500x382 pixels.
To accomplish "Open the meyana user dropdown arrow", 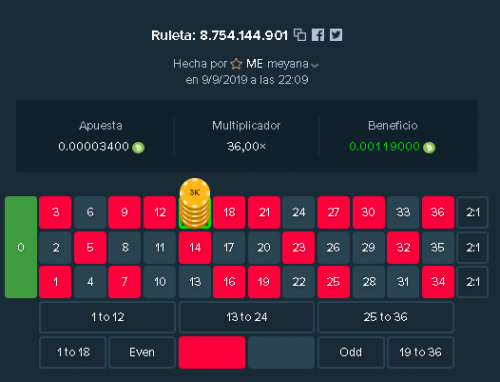I will click(314, 65).
